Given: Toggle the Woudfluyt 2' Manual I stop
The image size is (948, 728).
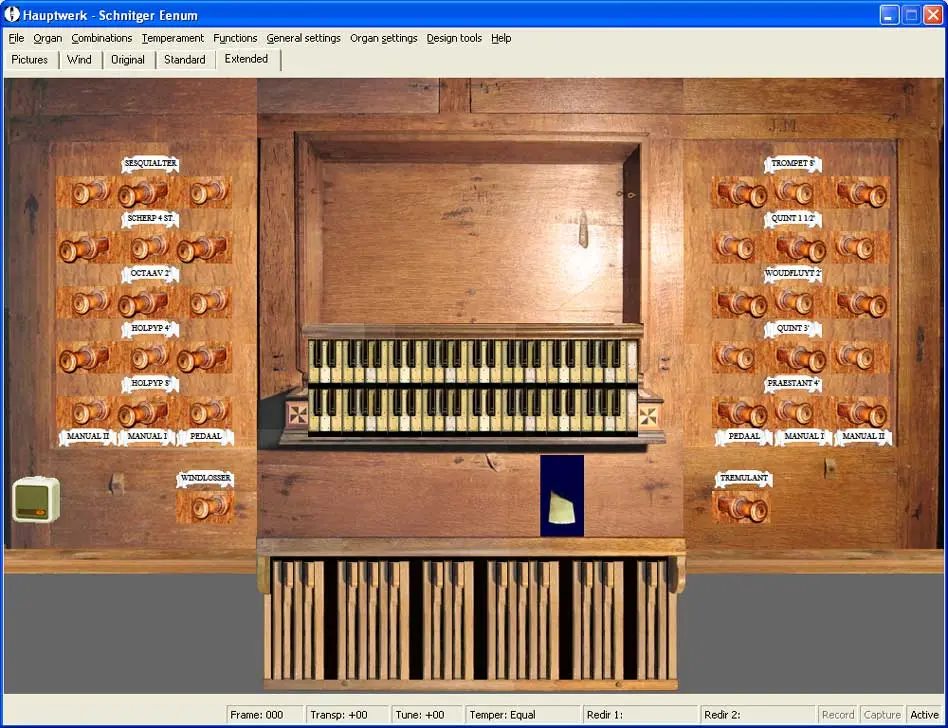Looking at the screenshot, I should point(796,302).
